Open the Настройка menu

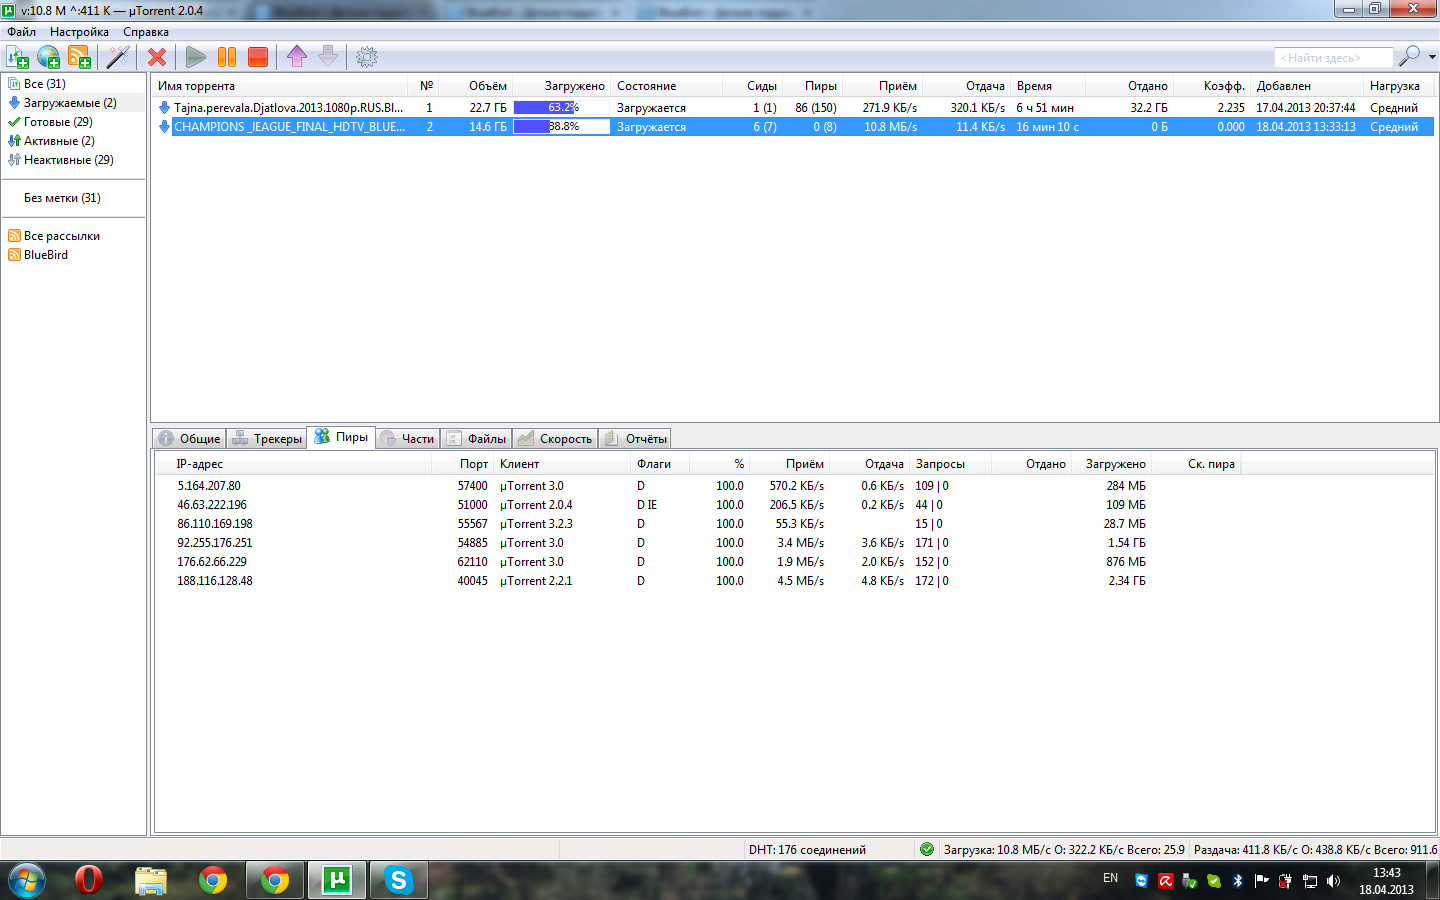(79, 32)
